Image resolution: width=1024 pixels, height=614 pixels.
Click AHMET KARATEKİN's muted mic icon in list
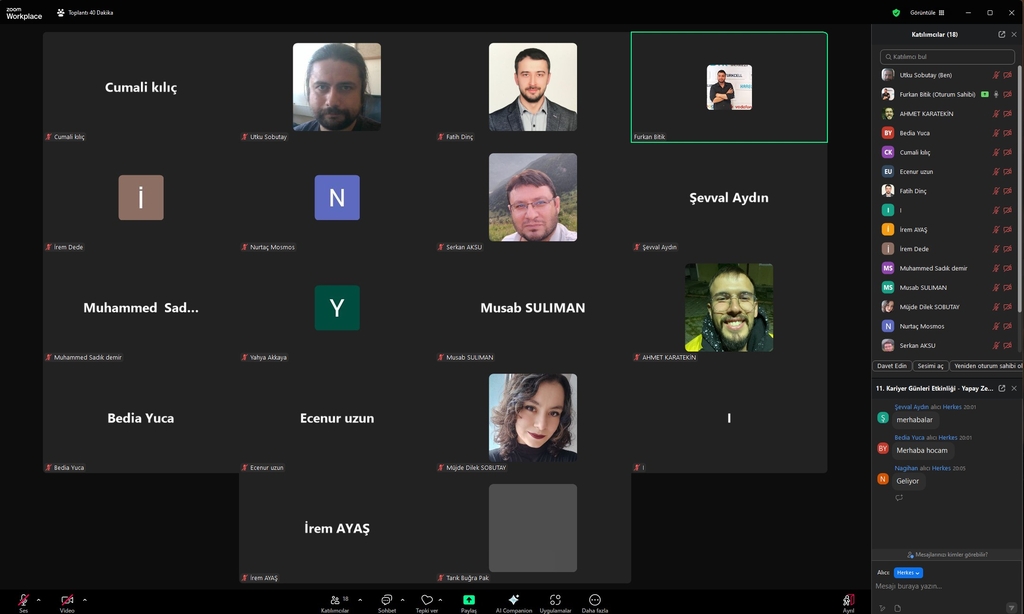click(x=996, y=114)
